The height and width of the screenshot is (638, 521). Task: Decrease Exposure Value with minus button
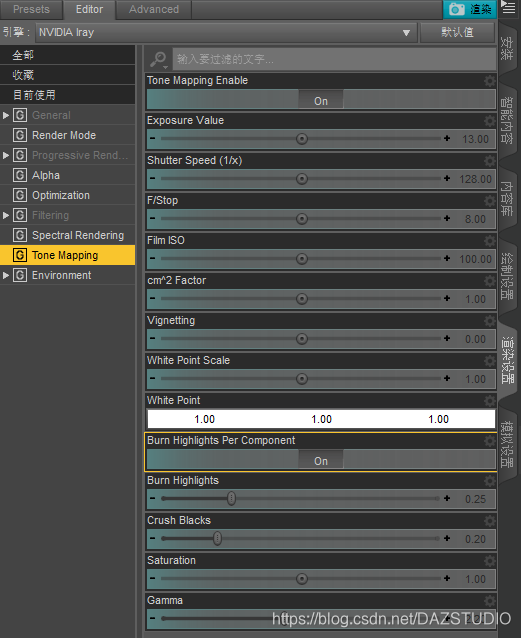tap(152, 138)
